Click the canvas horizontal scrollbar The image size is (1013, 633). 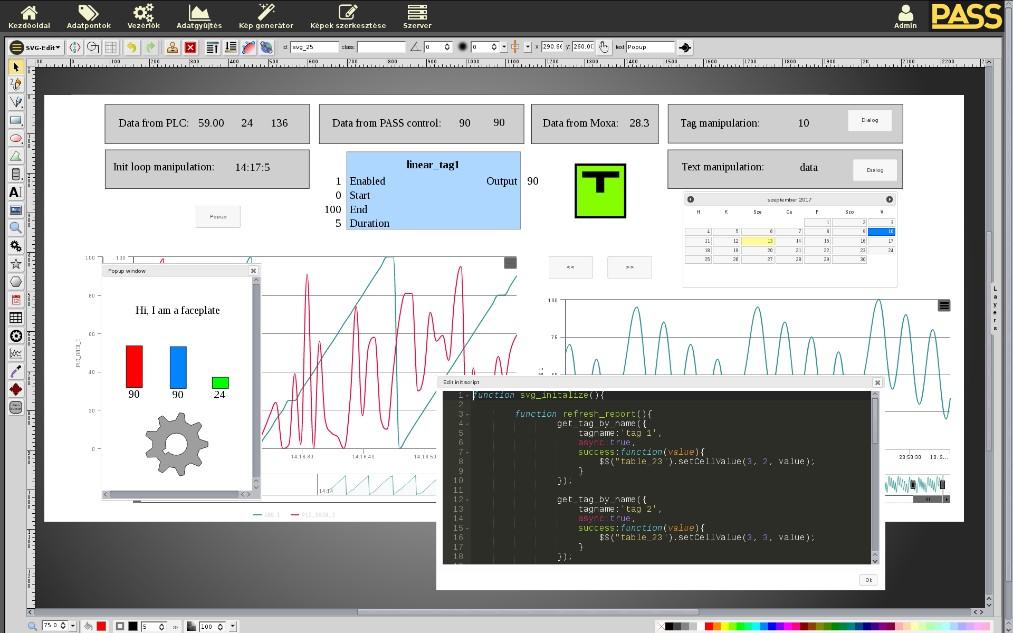[x=528, y=612]
